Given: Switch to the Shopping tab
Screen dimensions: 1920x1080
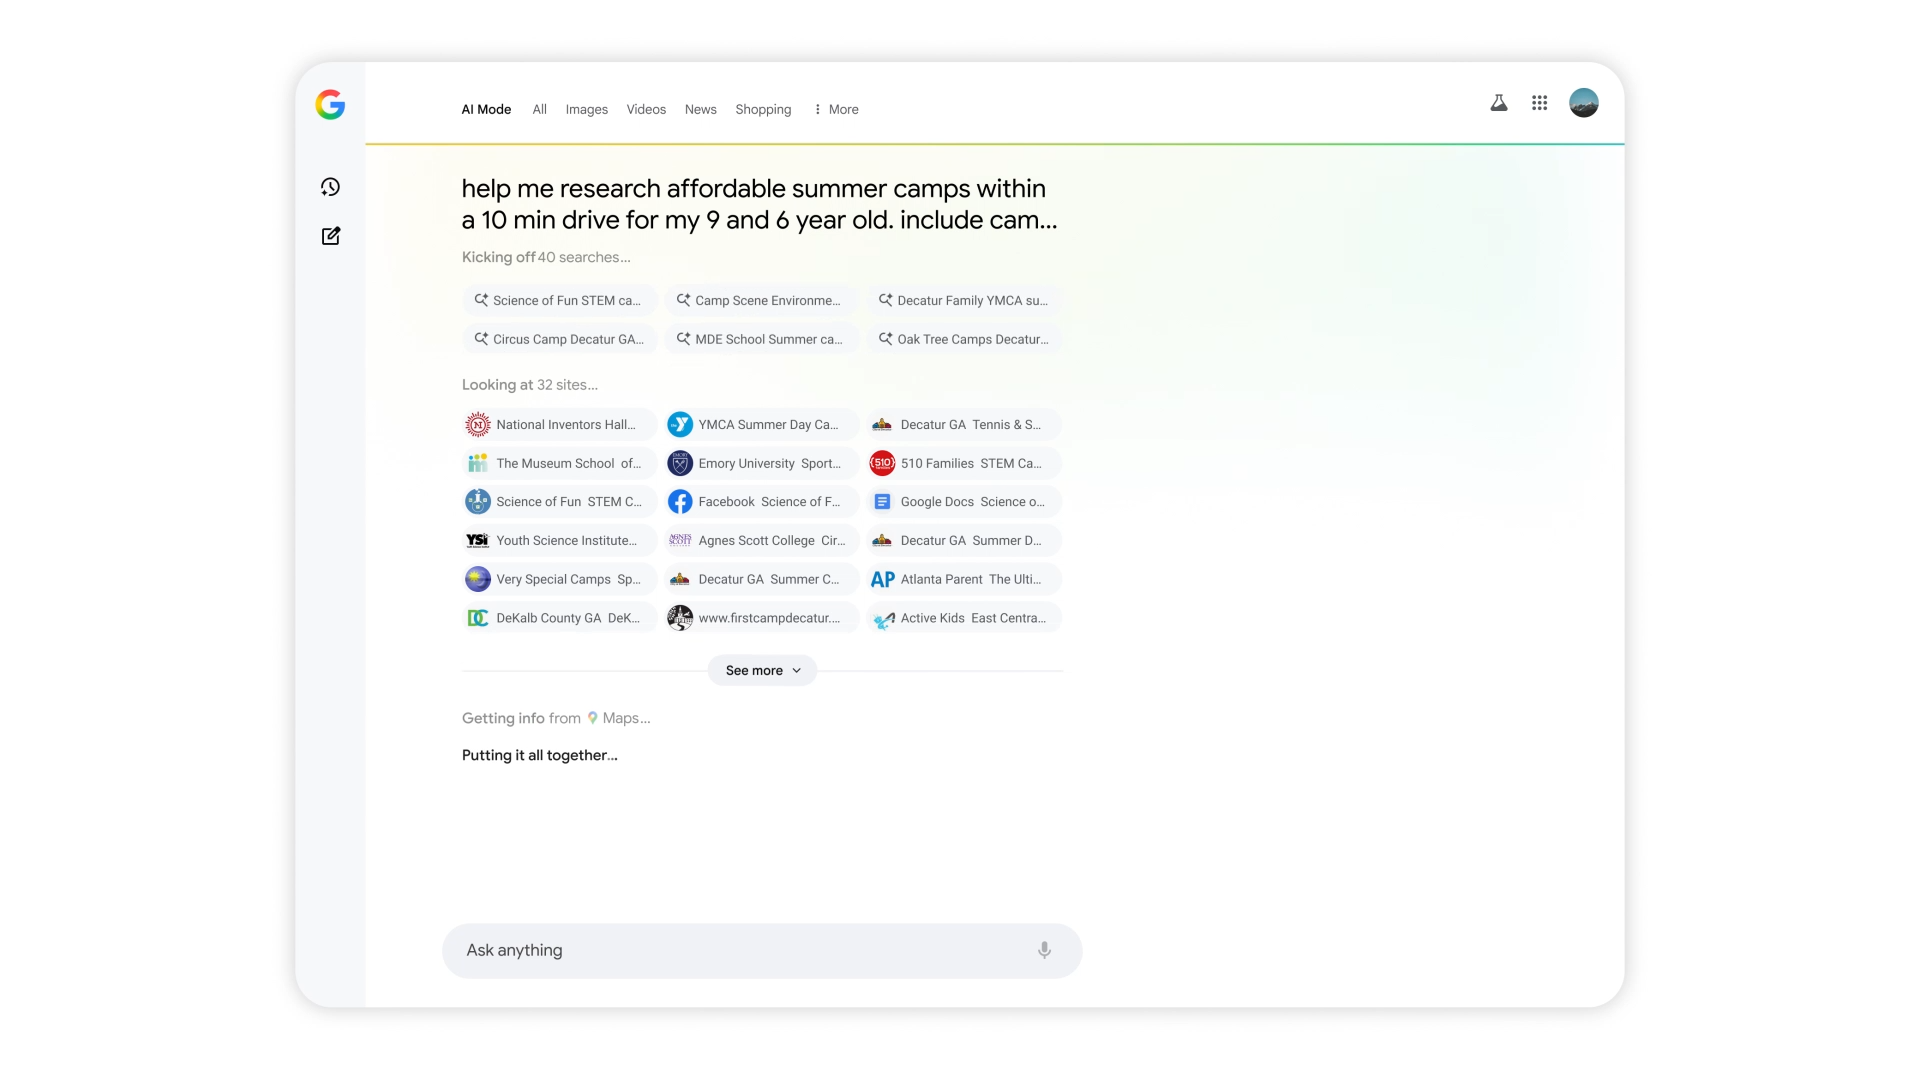Looking at the screenshot, I should pyautogui.click(x=763, y=110).
